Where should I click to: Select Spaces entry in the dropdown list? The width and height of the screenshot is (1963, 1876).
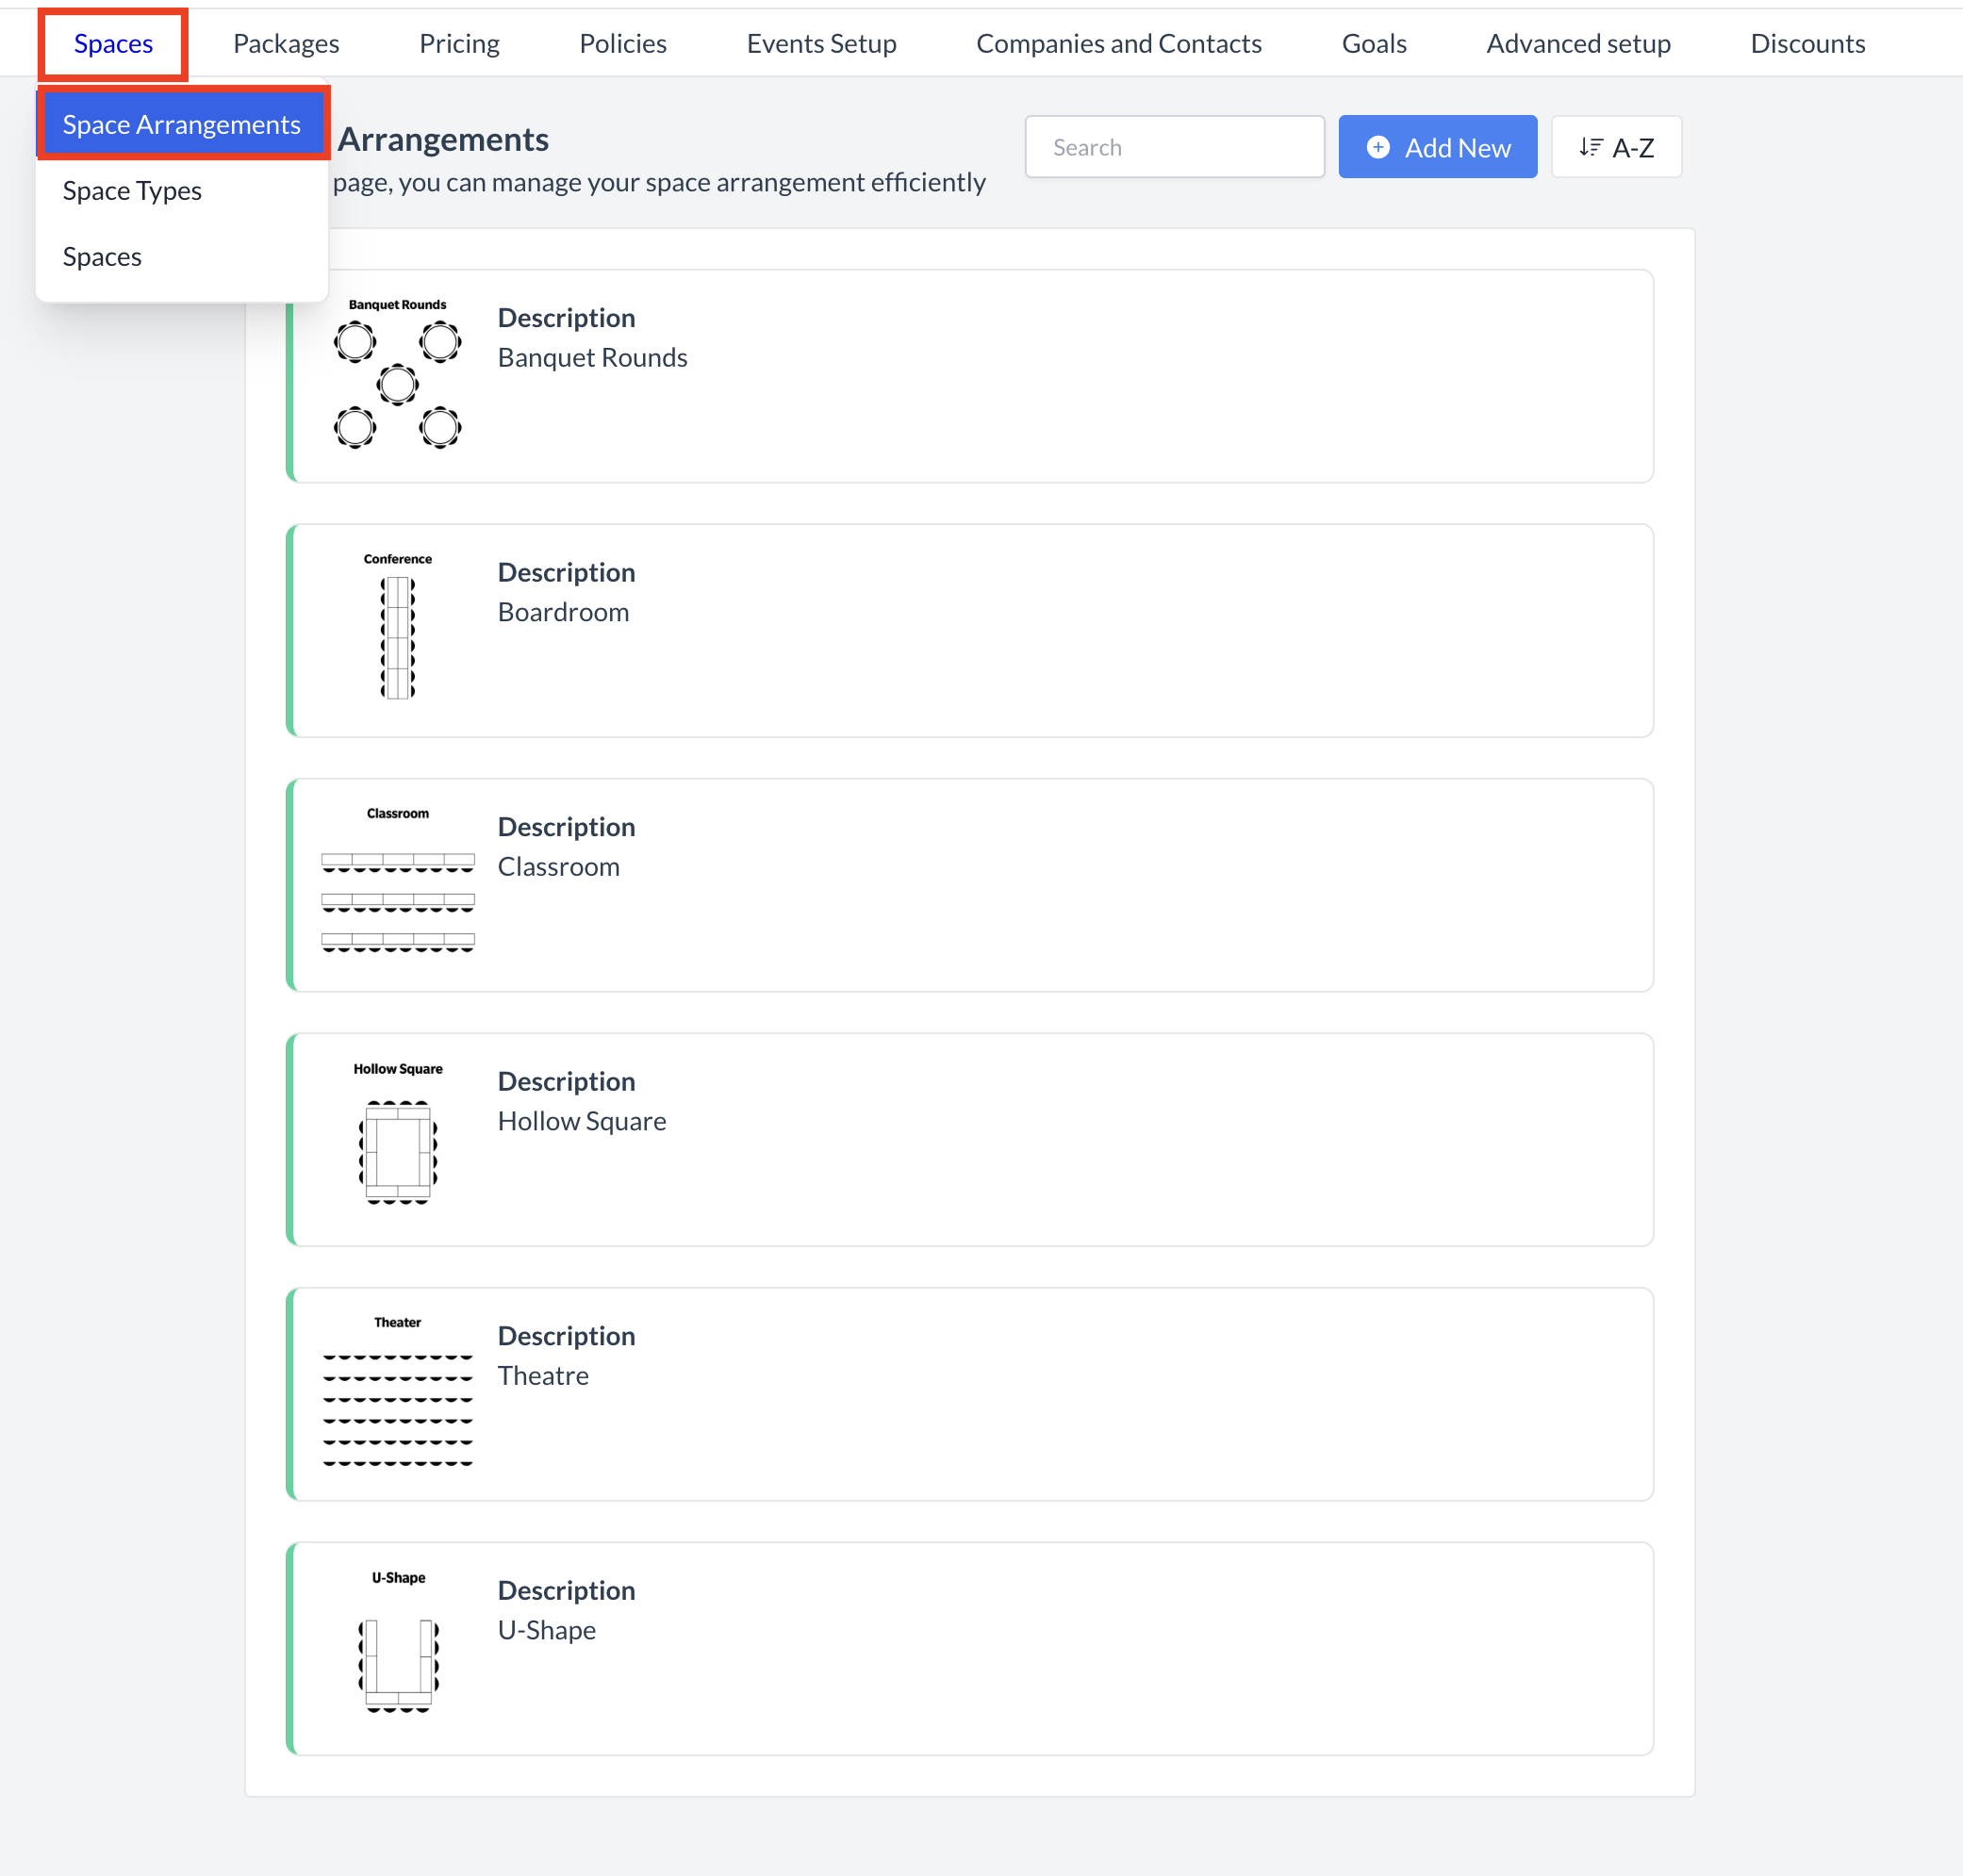(102, 257)
